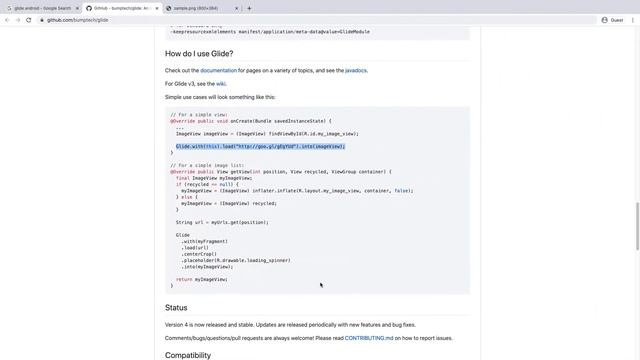The height and width of the screenshot is (360, 640).
Task: Open the CONTRIBUTING.md link
Action: pyautogui.click(x=369, y=338)
